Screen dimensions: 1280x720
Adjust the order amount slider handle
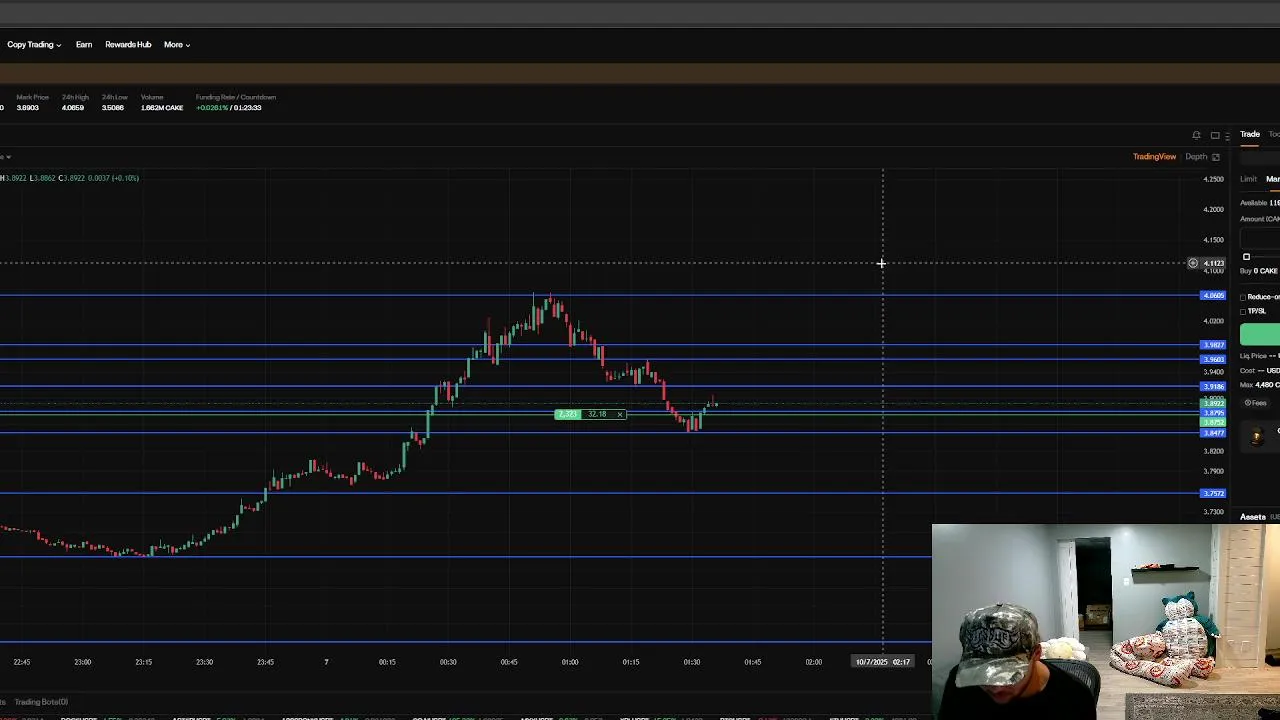[x=1246, y=257]
